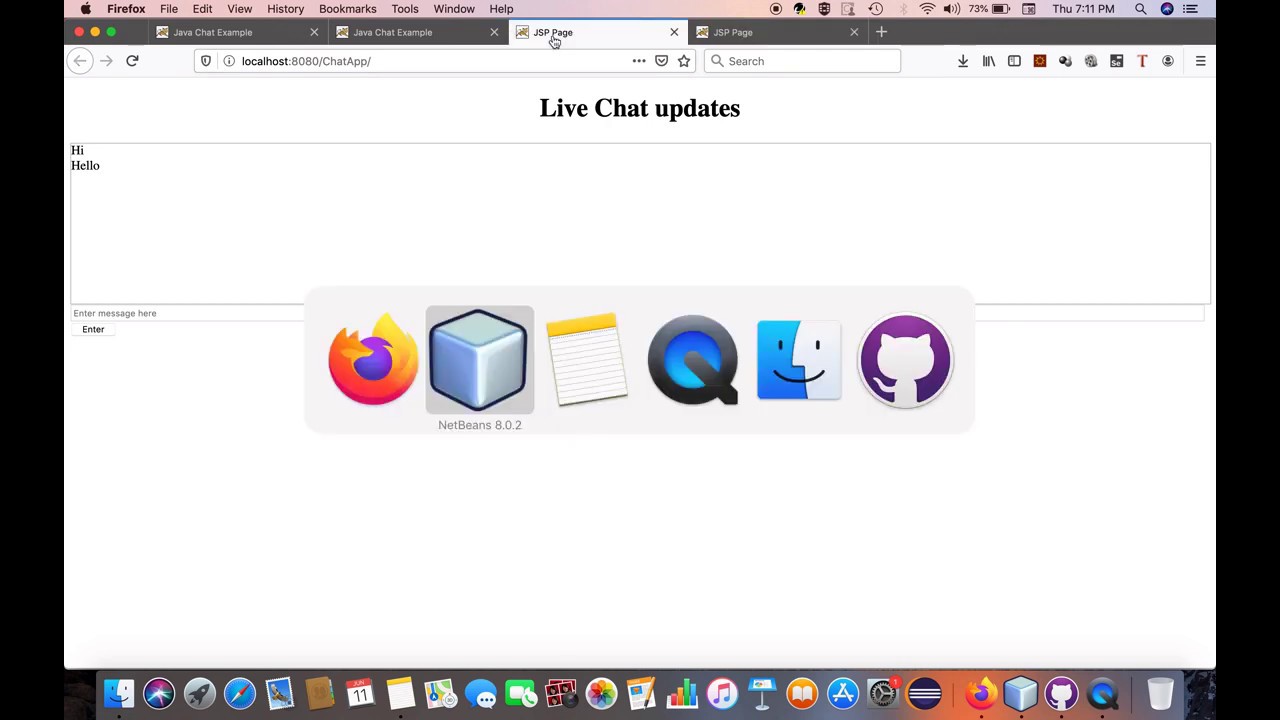Open Safari from the Dock
Viewport: 1280px width, 720px height.
click(240, 693)
